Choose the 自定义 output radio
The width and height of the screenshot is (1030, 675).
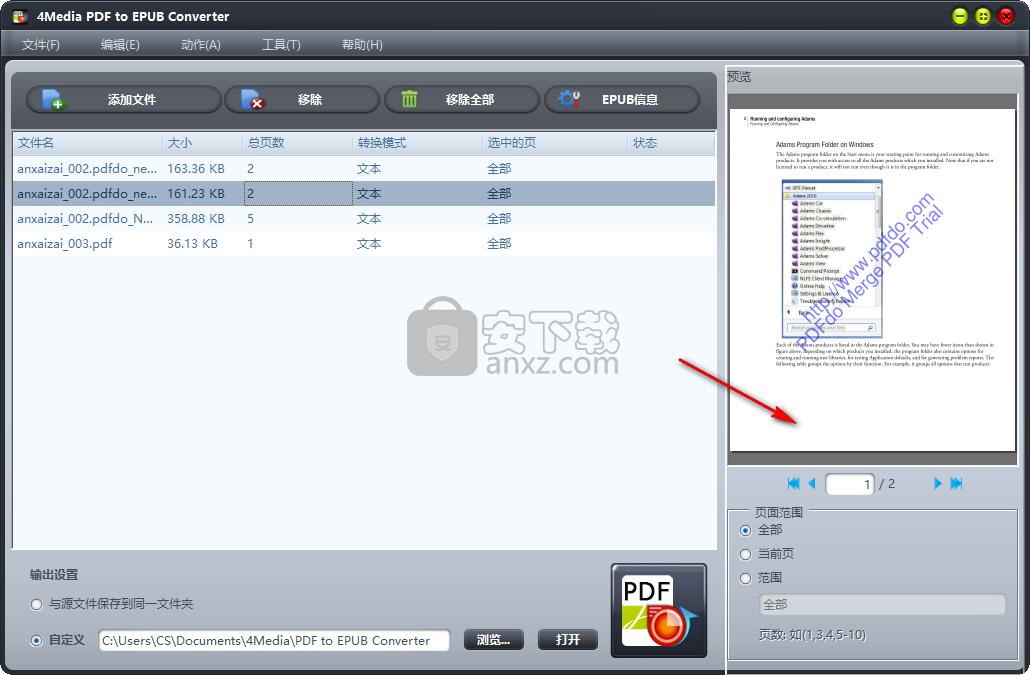pos(37,640)
